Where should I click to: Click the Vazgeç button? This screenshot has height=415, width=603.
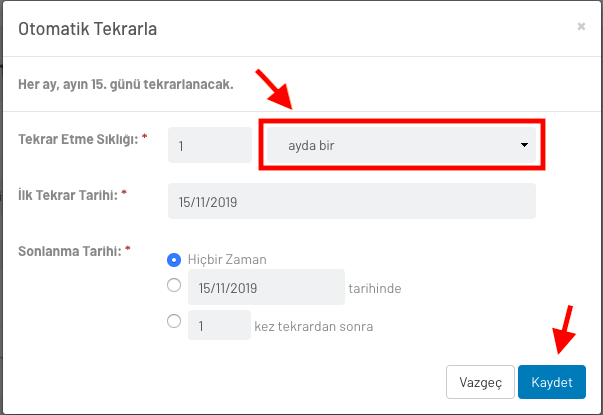click(480, 382)
